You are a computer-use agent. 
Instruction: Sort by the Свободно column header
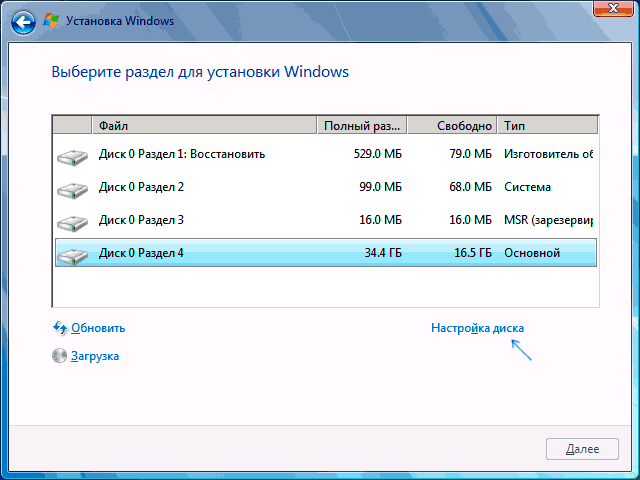tap(452, 126)
